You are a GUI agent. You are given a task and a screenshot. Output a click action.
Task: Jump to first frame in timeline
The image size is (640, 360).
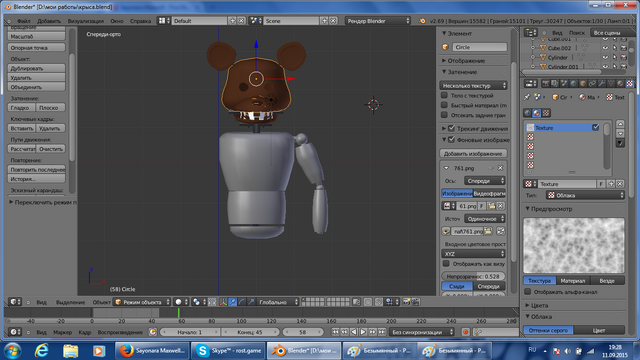click(336, 332)
